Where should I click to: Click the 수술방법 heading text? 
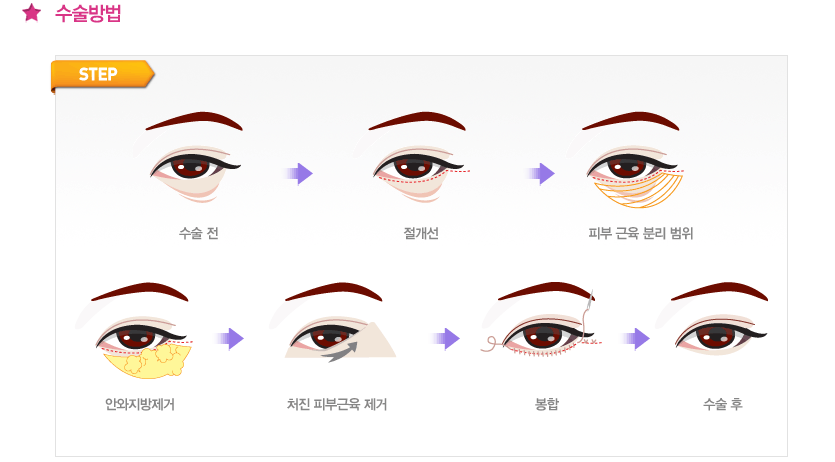click(x=88, y=13)
